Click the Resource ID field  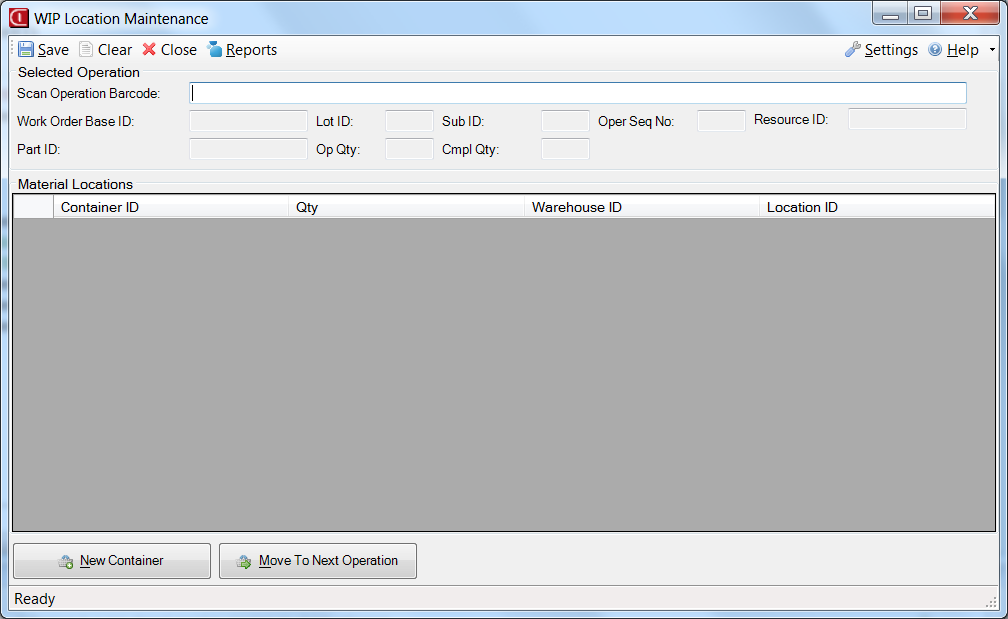pos(907,120)
